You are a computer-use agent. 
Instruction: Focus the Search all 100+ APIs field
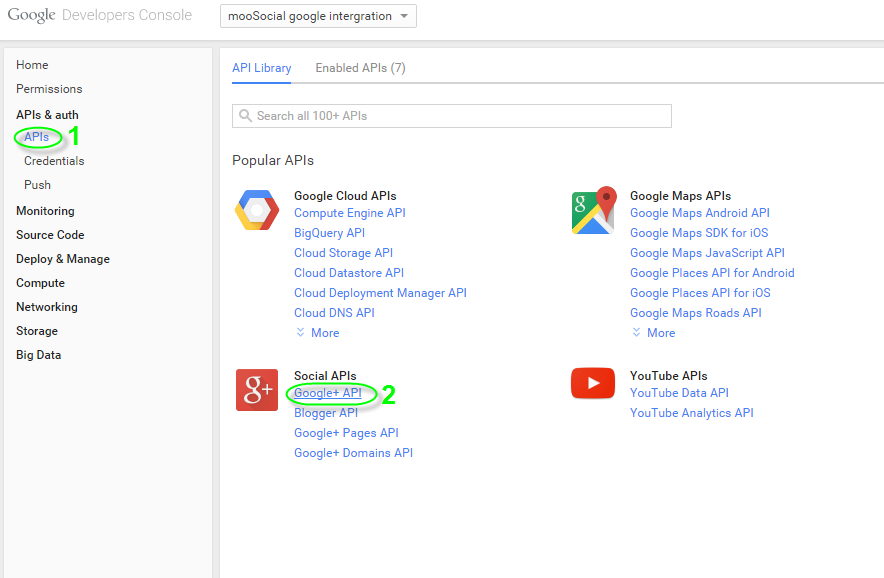point(452,116)
